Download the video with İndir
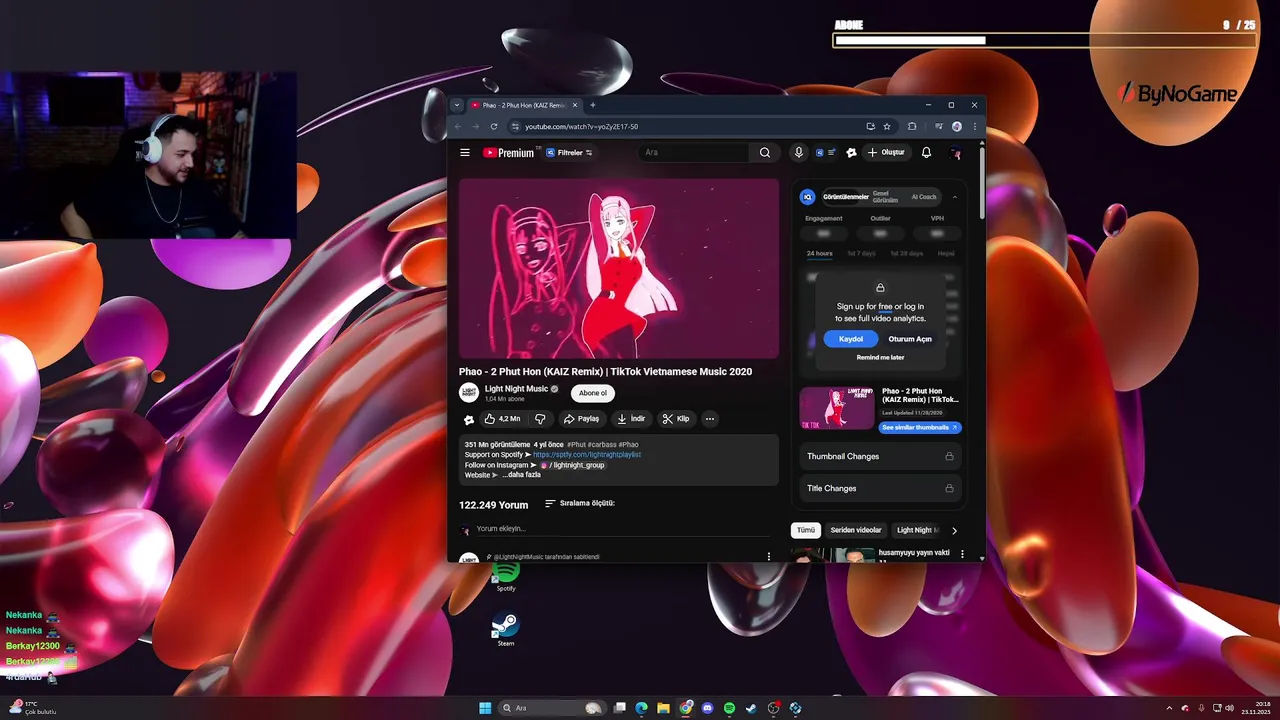This screenshot has width=1280, height=720. [631, 419]
